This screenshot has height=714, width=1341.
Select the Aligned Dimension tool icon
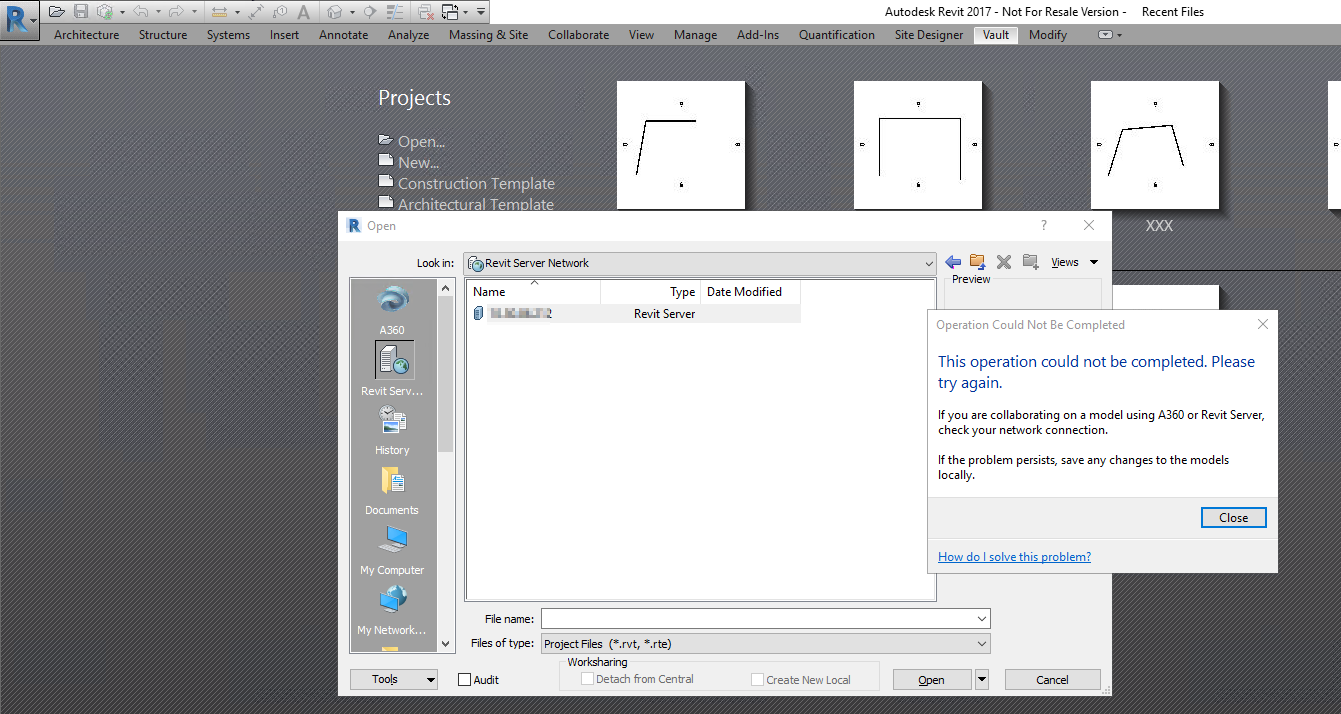point(256,12)
